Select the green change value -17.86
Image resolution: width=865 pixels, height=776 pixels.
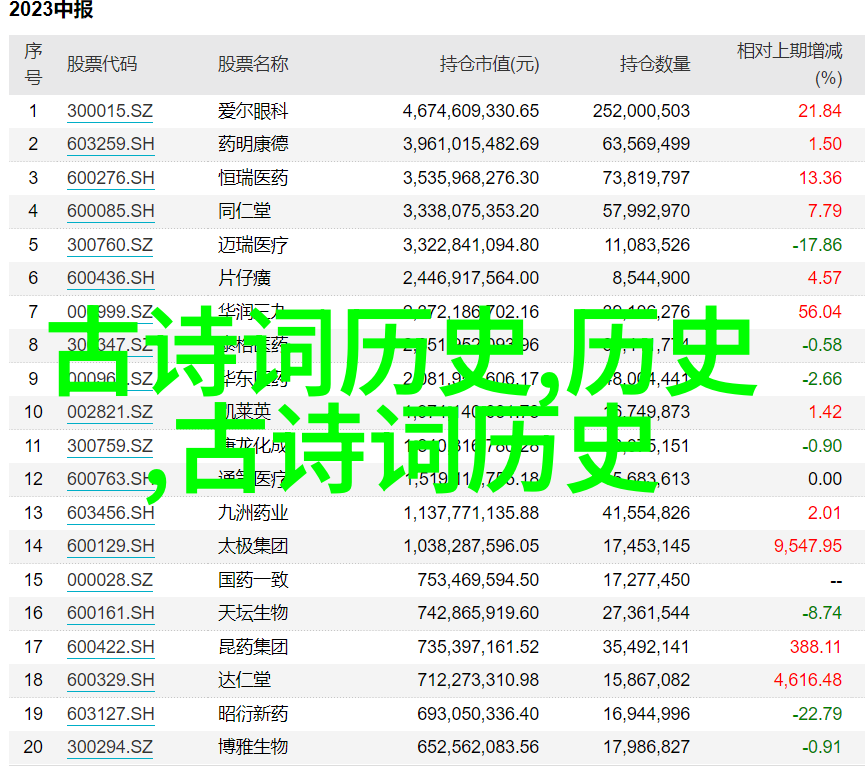817,245
